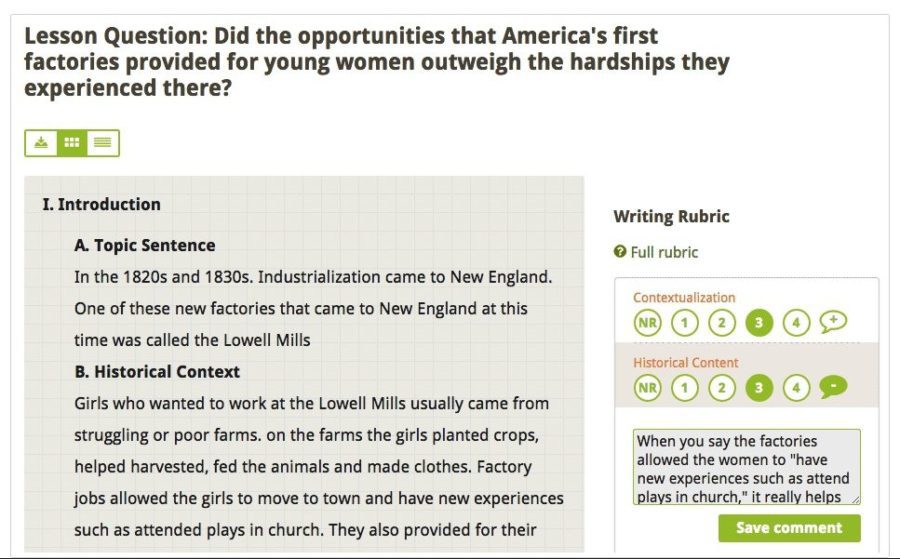Collapse comment bubble for Historical Content
This screenshot has height=559, width=900.
pyautogui.click(x=832, y=387)
